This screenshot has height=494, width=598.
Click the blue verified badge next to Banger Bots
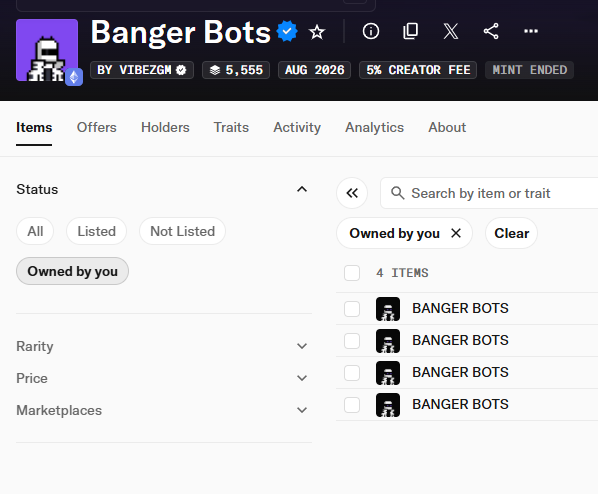click(x=287, y=31)
